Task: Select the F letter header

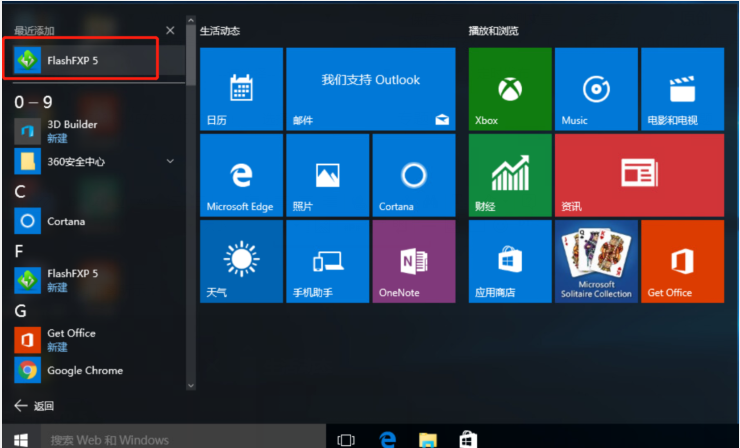Action: pos(19,251)
